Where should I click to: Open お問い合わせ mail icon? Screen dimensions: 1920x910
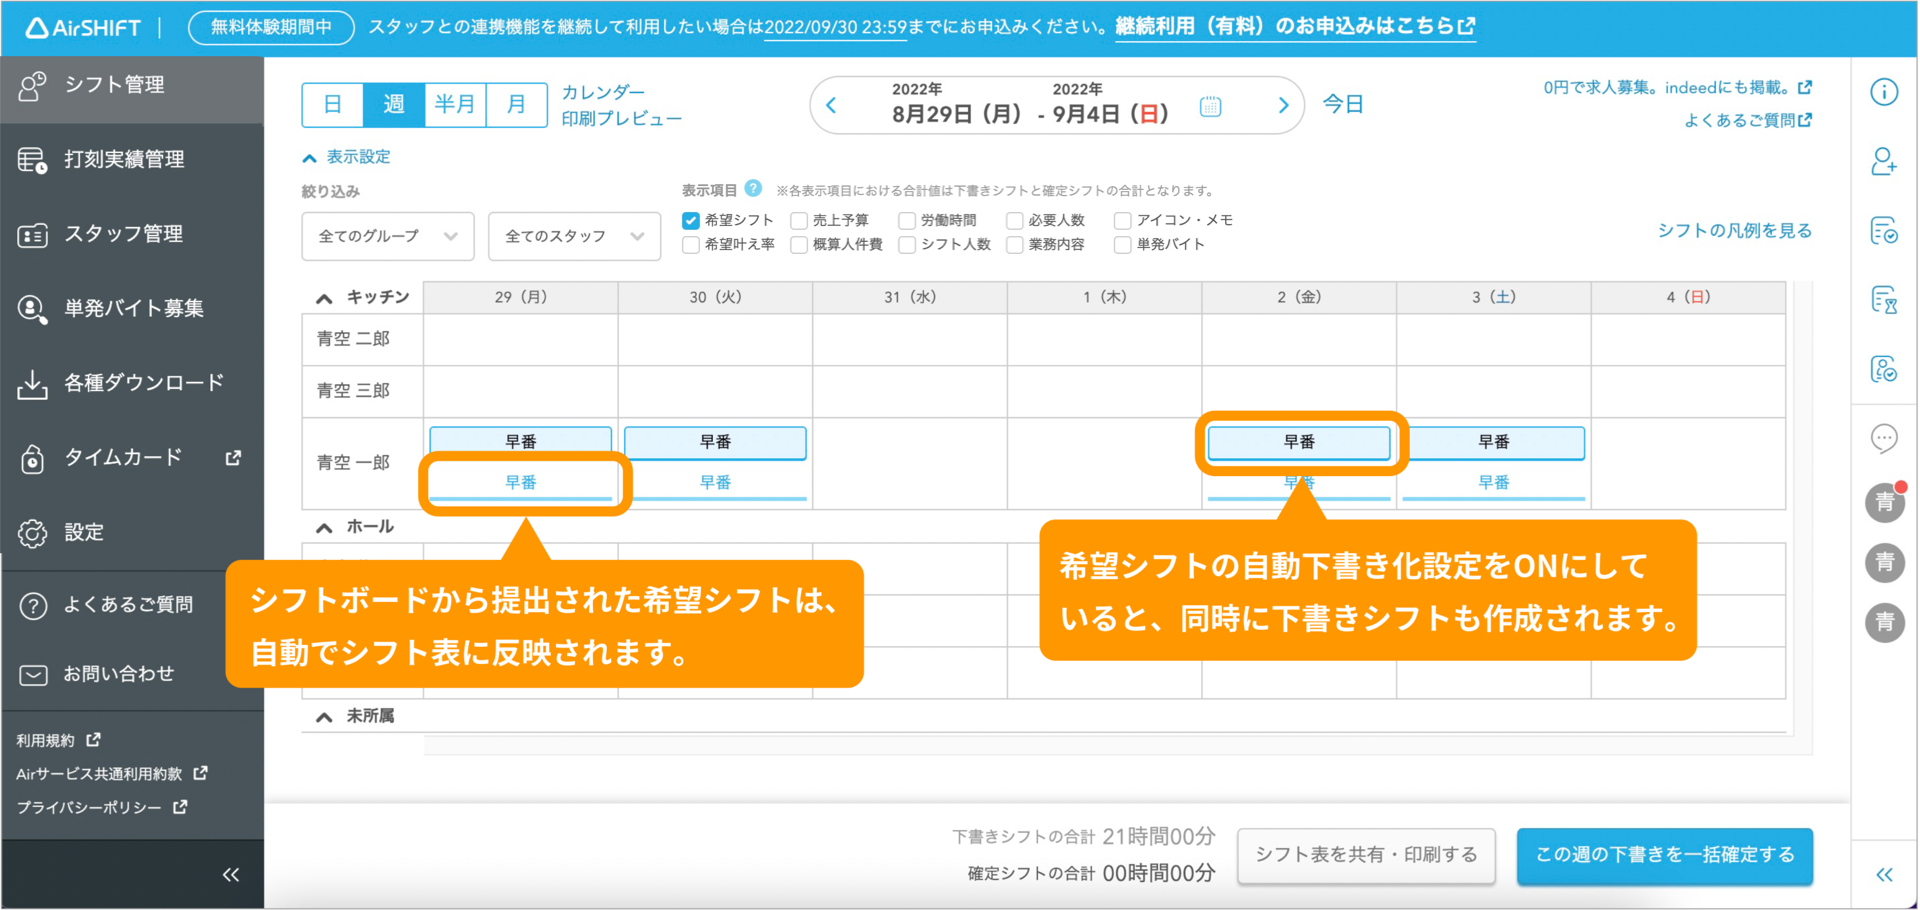click(33, 675)
